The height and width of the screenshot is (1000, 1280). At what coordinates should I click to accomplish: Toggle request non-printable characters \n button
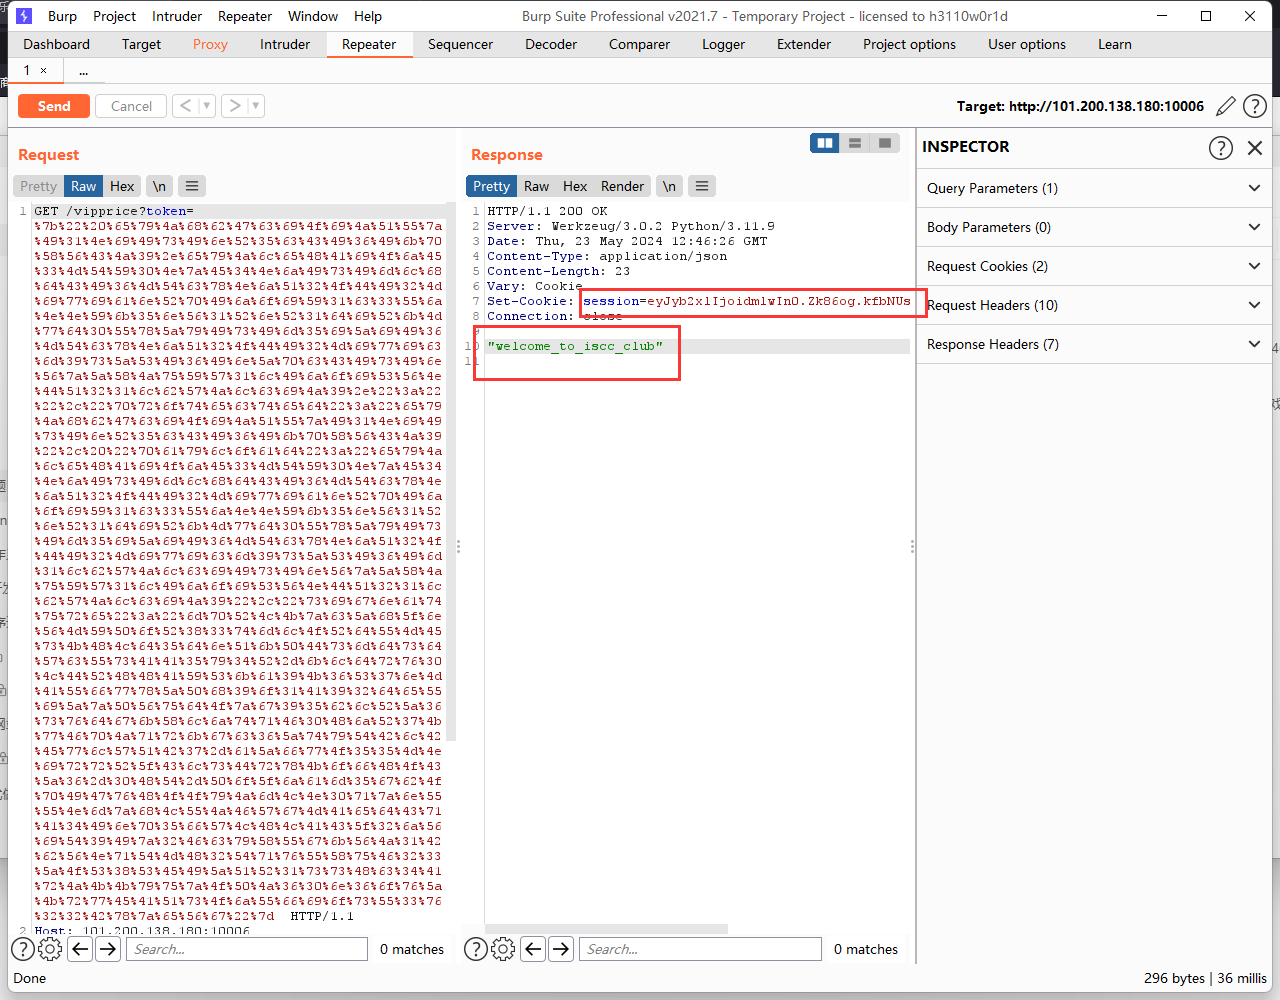pyautogui.click(x=159, y=186)
